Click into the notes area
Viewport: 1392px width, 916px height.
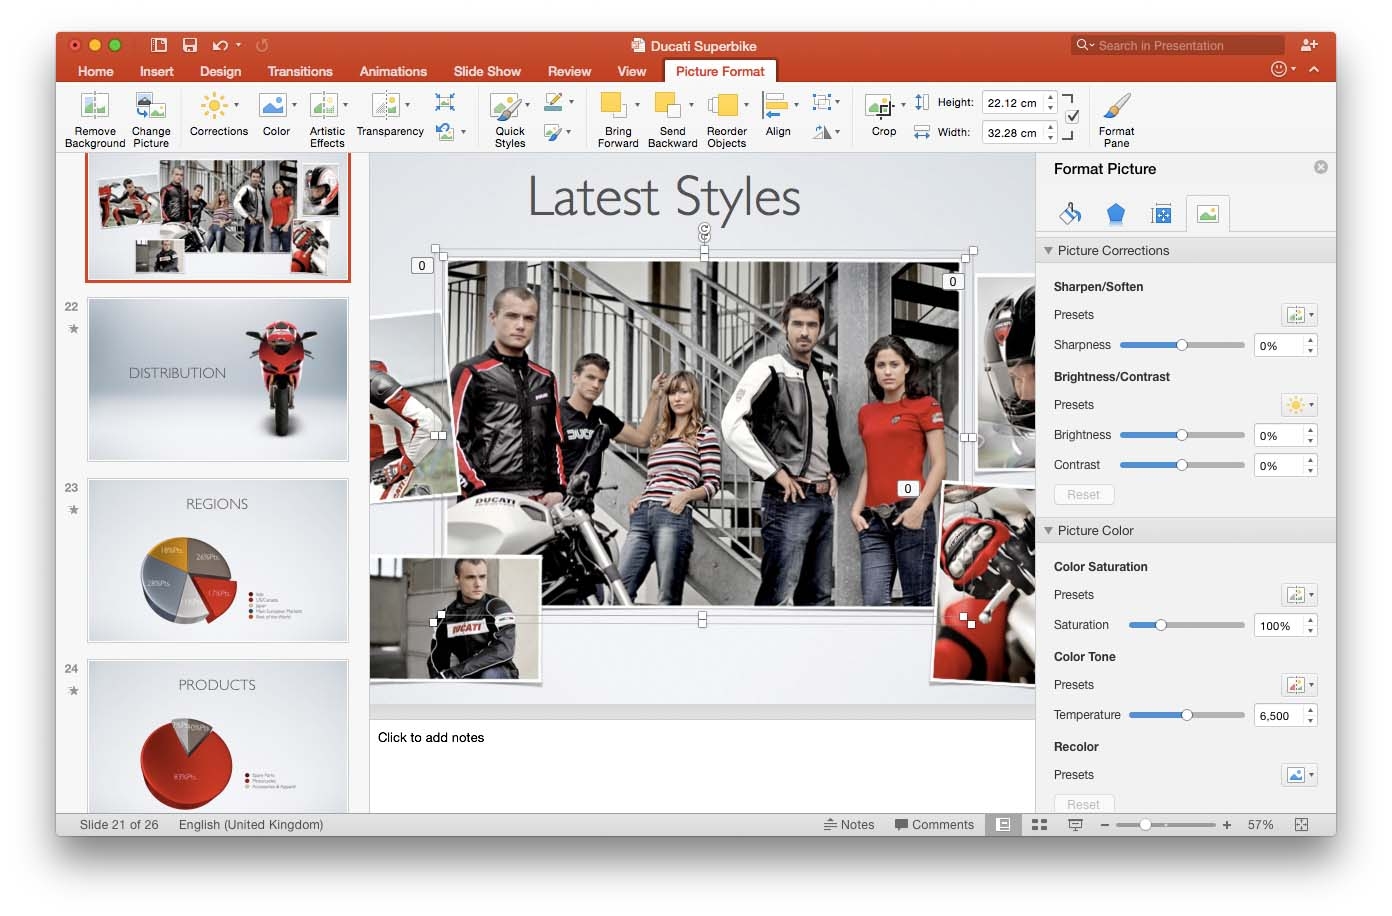702,766
